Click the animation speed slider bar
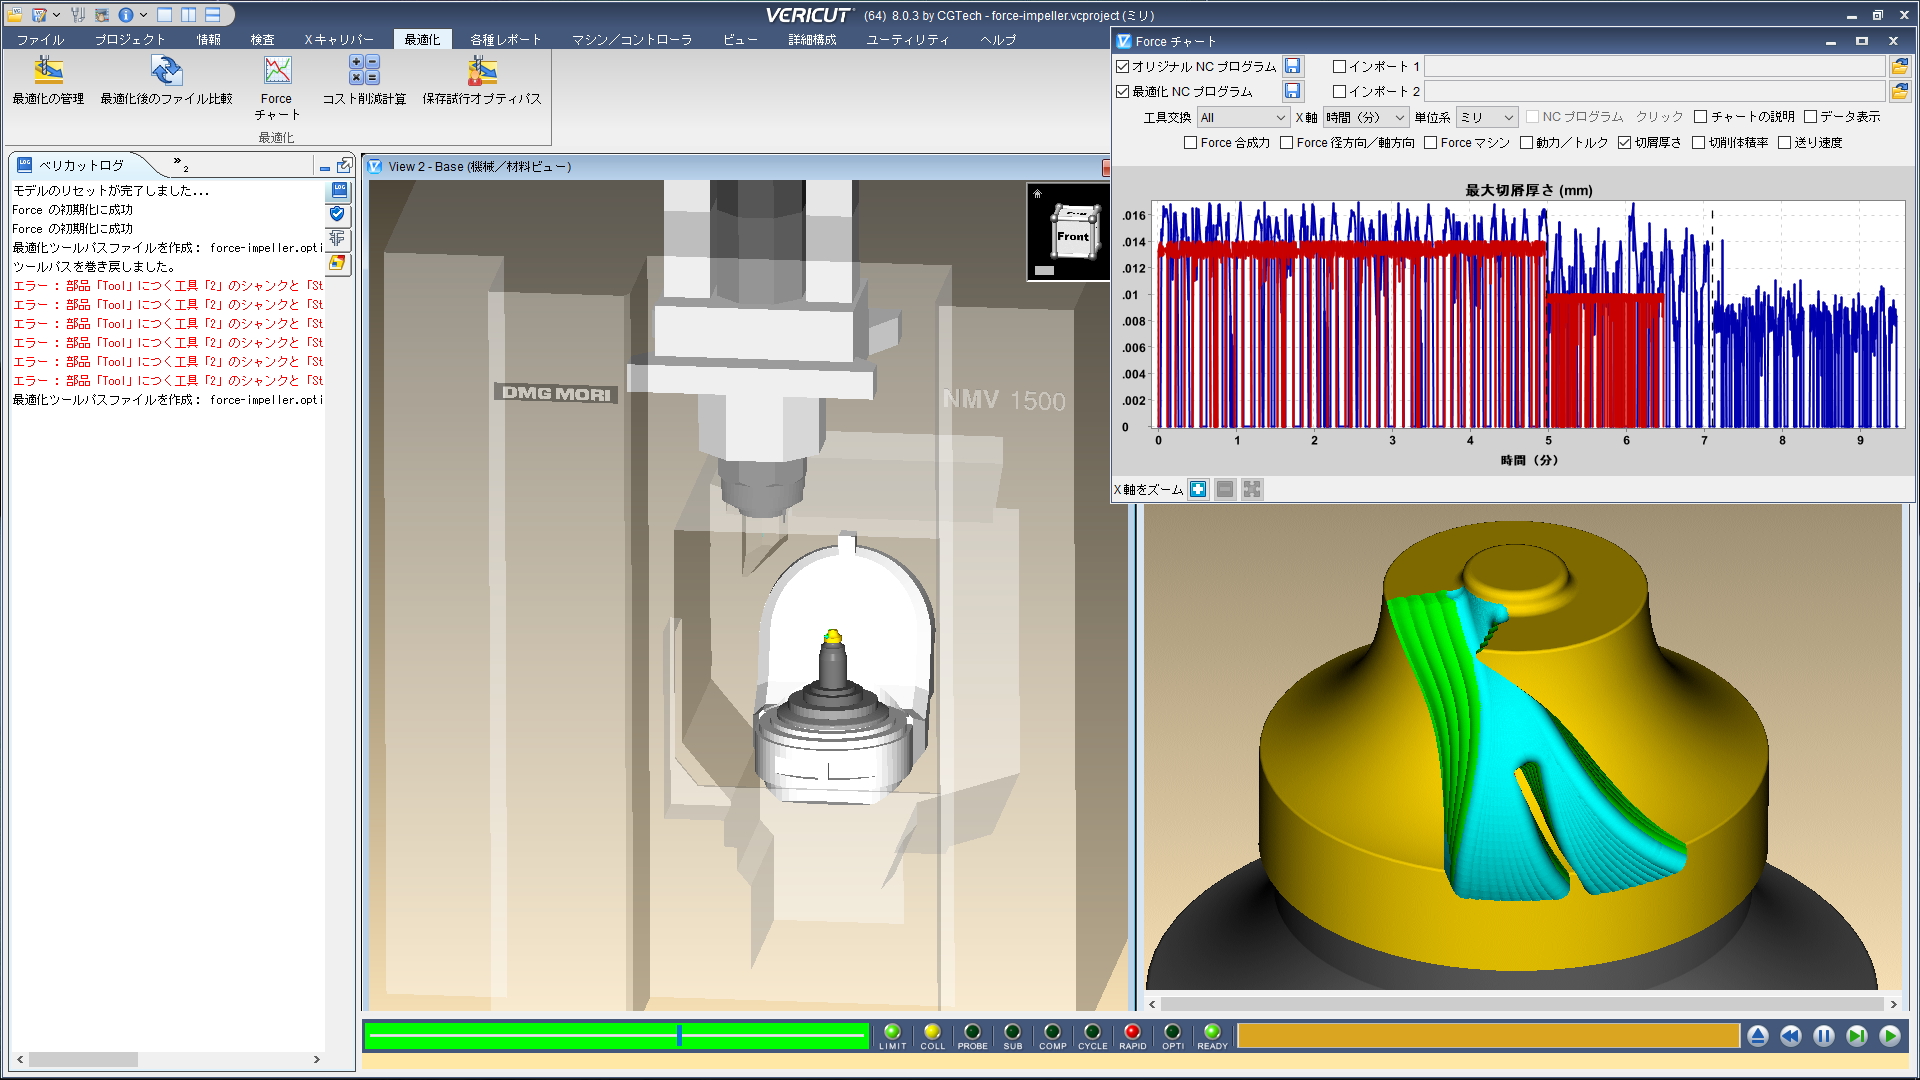 617,1036
